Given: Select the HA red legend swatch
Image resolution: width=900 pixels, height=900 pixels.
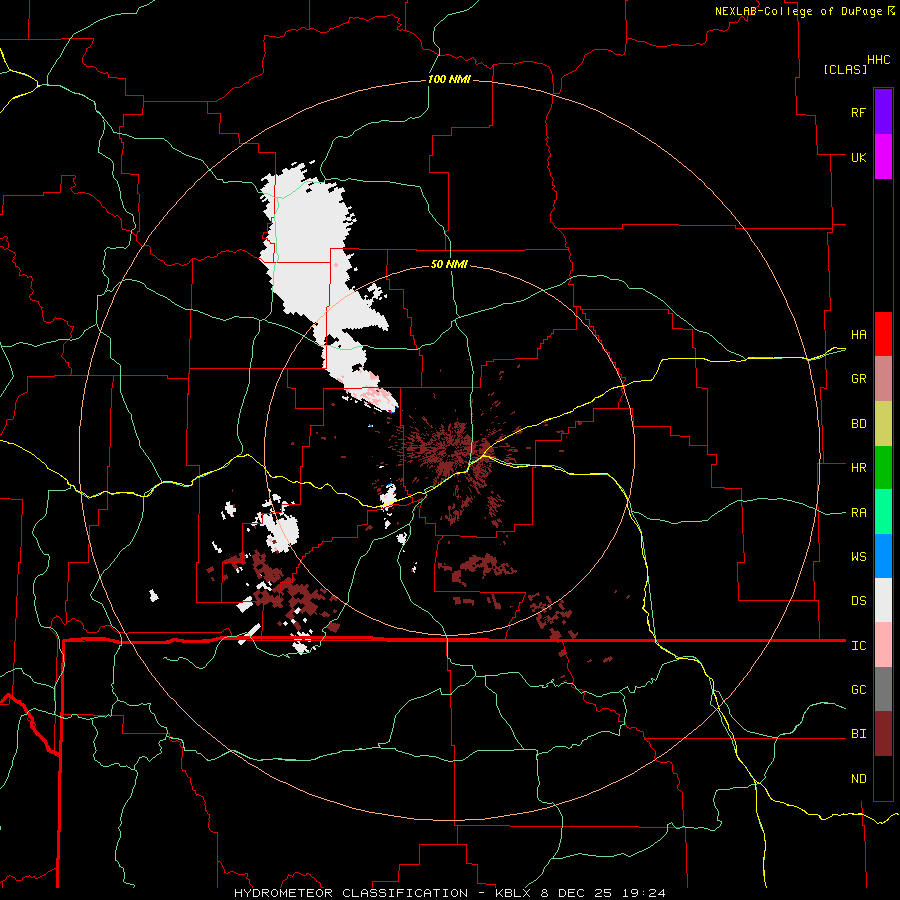Looking at the screenshot, I should (x=883, y=334).
